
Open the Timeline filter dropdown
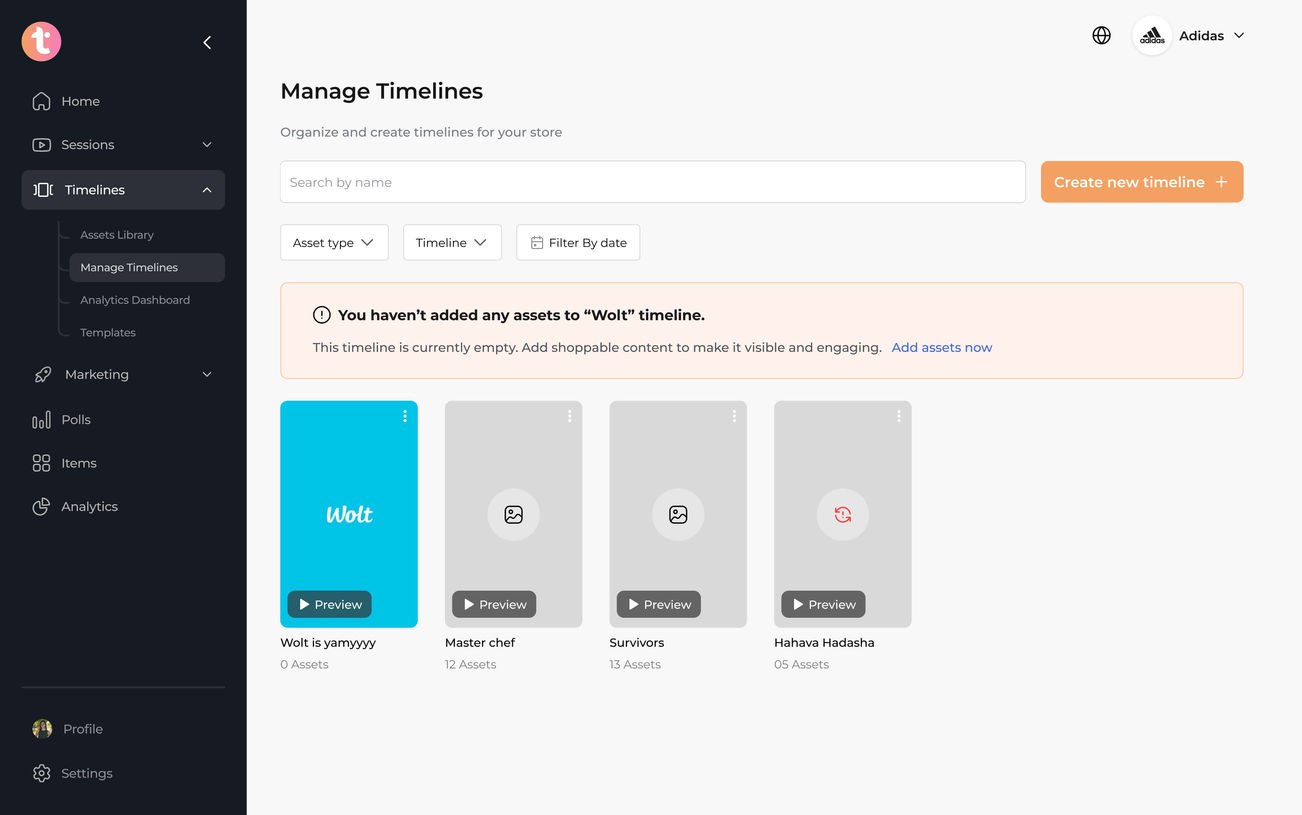click(x=452, y=243)
